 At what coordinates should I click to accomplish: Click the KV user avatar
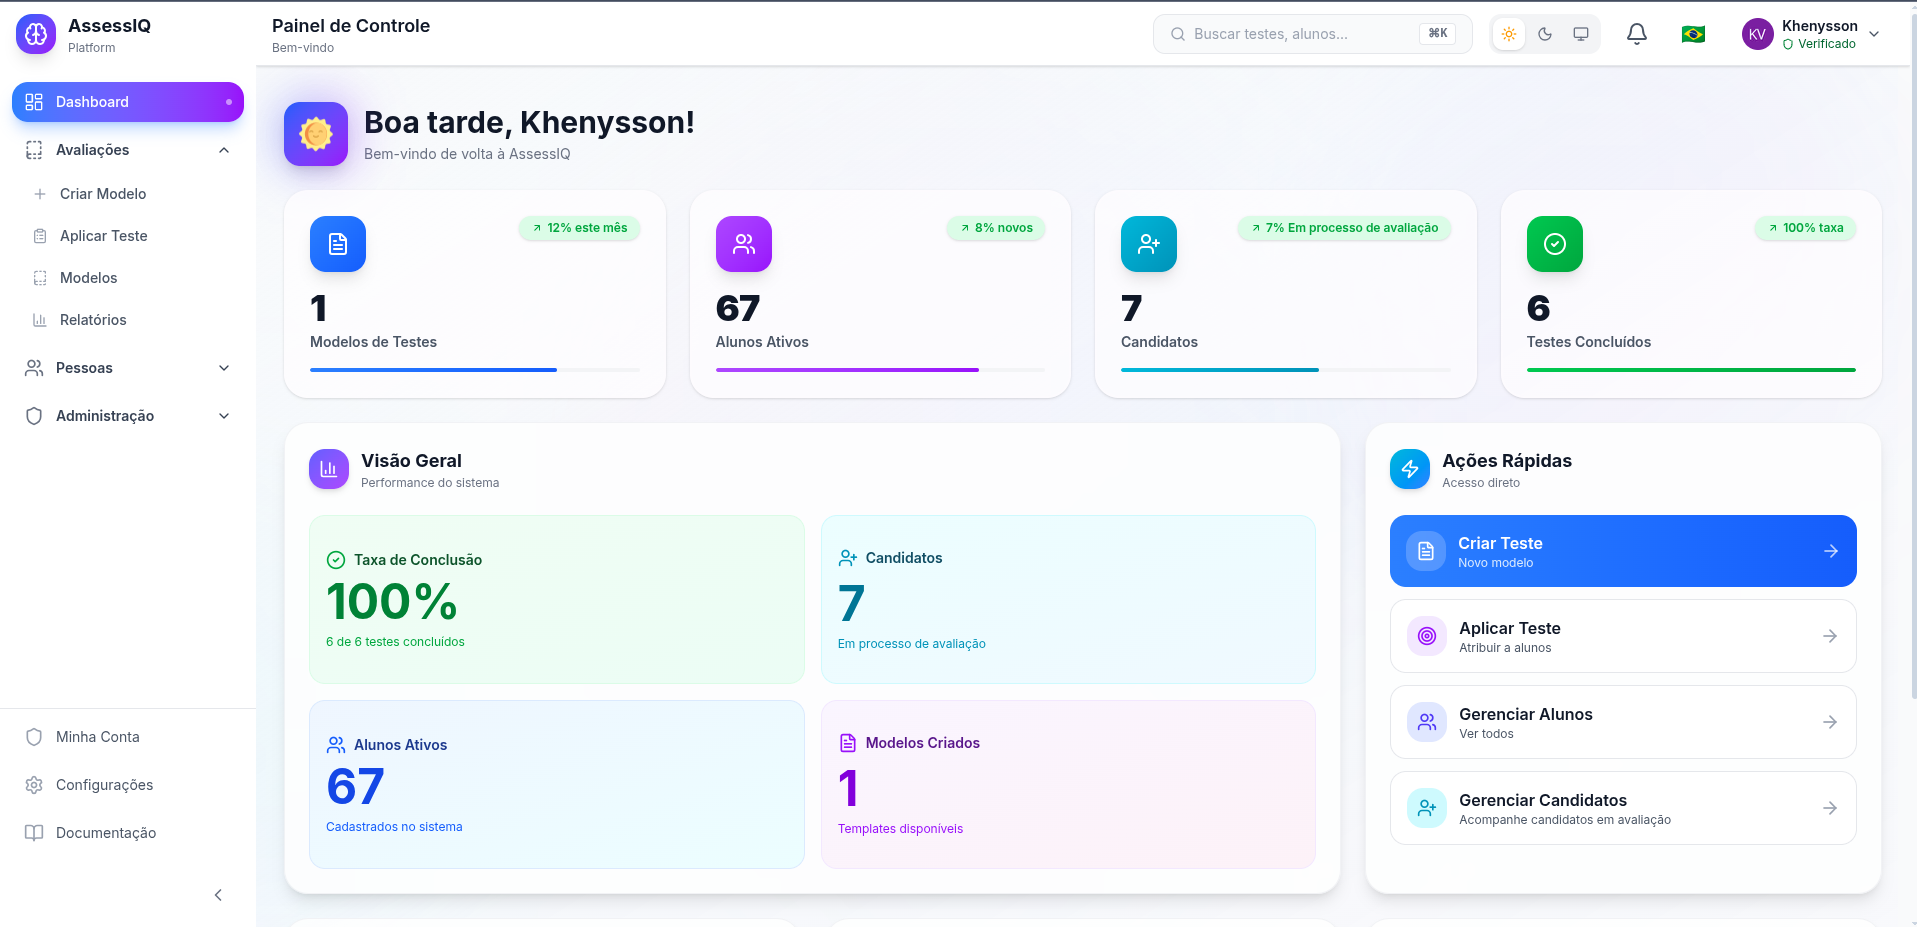[x=1757, y=34]
